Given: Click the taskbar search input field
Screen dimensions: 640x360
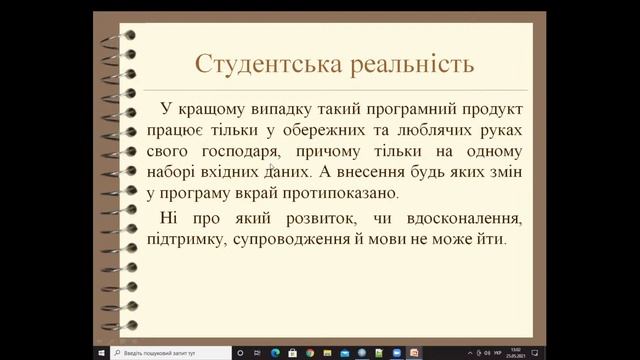Looking at the screenshot, I should [x=171, y=353].
